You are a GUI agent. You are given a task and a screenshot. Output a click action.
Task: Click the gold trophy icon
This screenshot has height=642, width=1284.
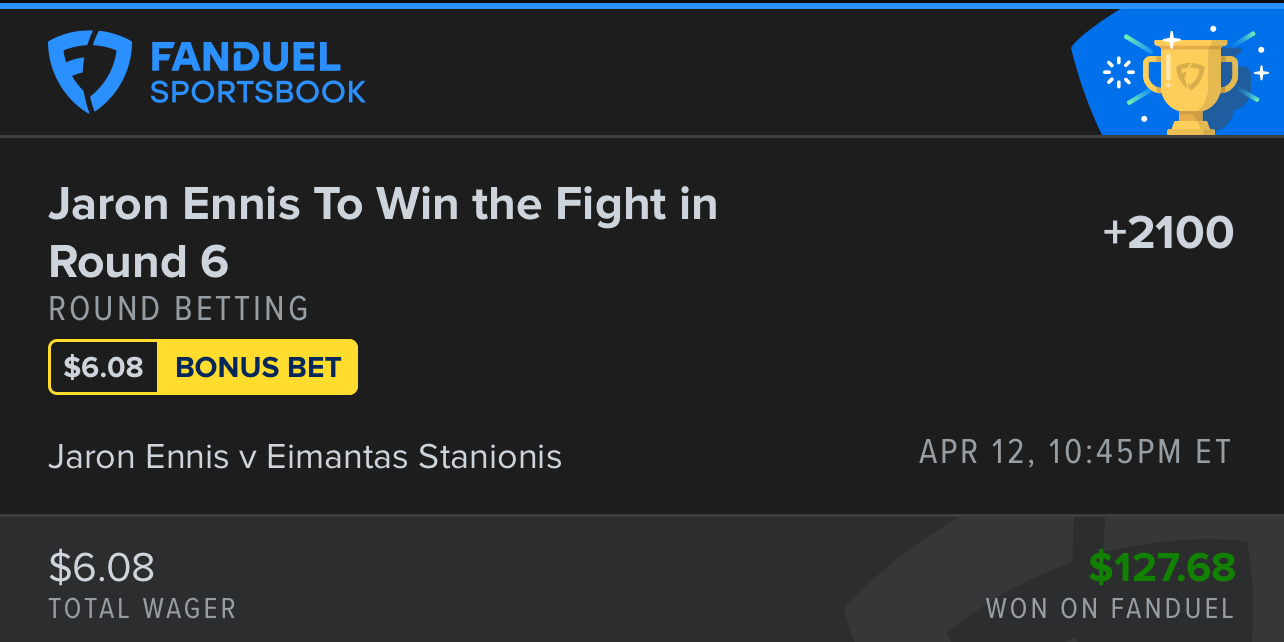point(1190,85)
